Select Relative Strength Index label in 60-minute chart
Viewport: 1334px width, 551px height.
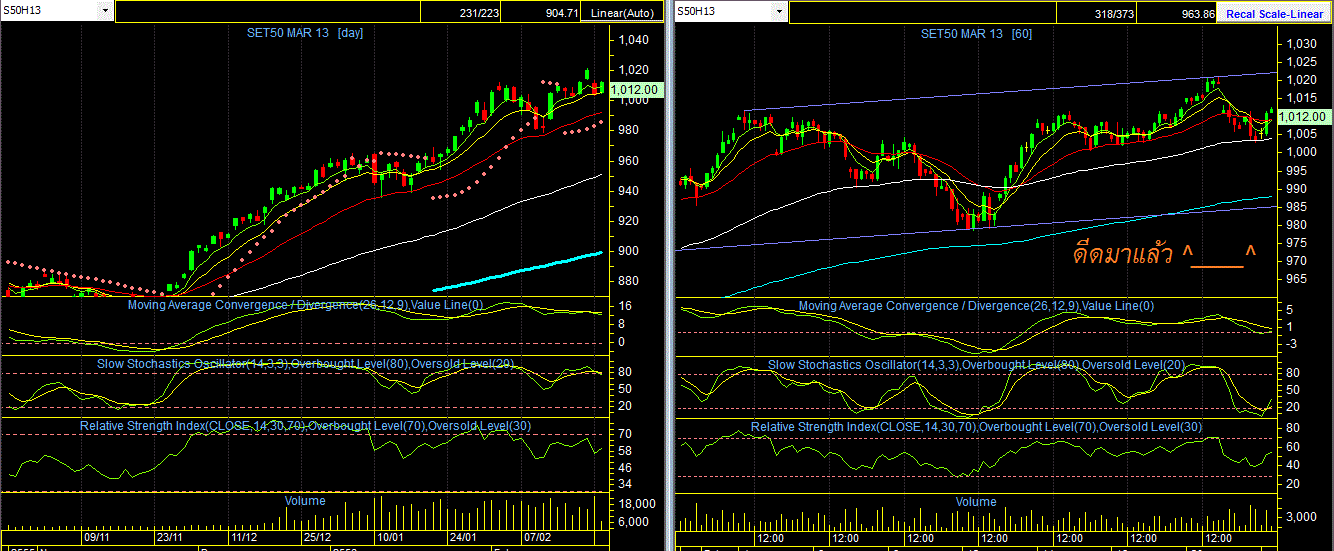976,426
